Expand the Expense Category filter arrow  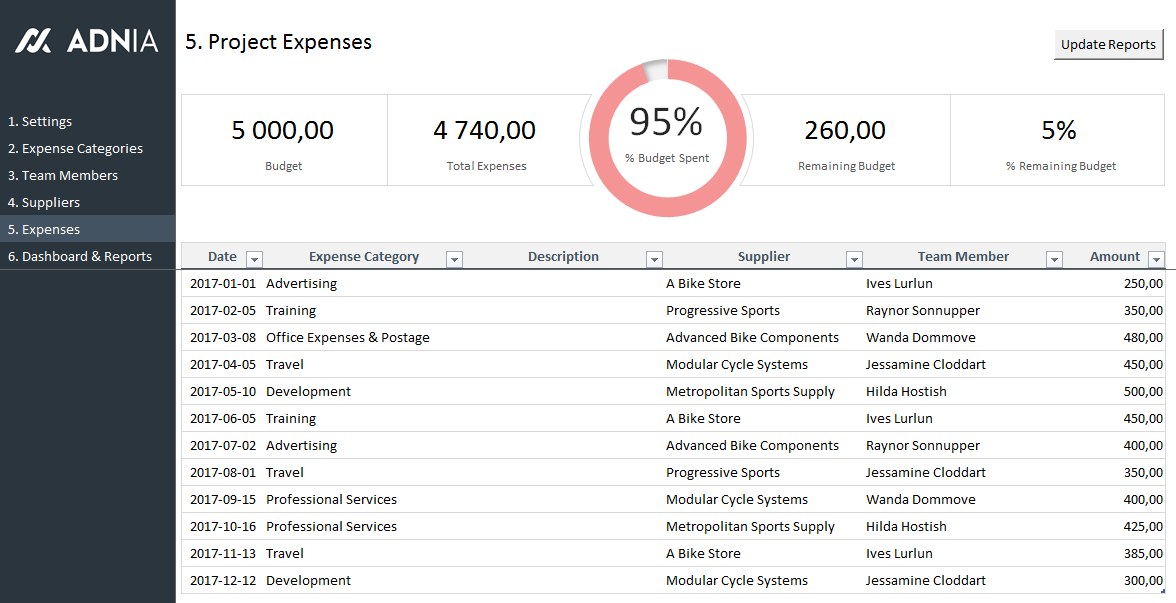454,259
